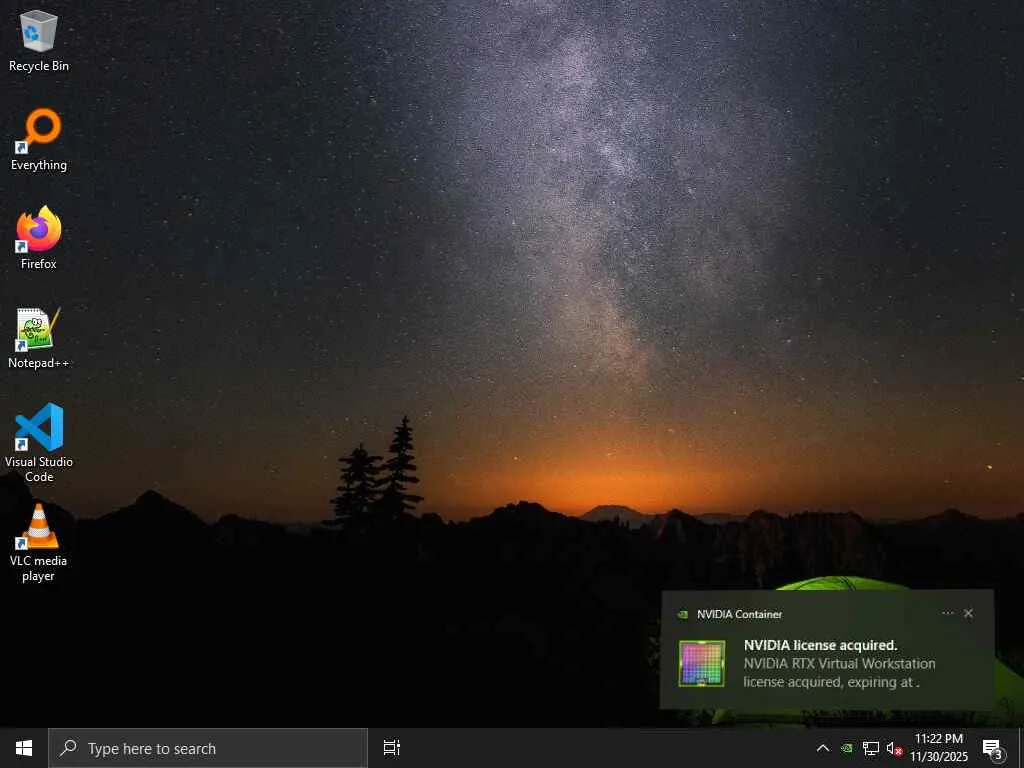Open the network status tray icon
This screenshot has width=1024, height=768.
pyautogui.click(x=871, y=748)
